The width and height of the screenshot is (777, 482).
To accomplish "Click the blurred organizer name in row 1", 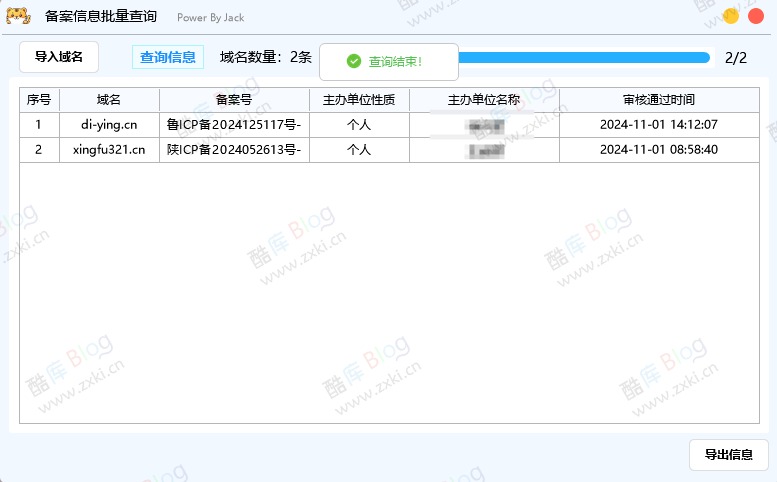I will tap(486, 127).
